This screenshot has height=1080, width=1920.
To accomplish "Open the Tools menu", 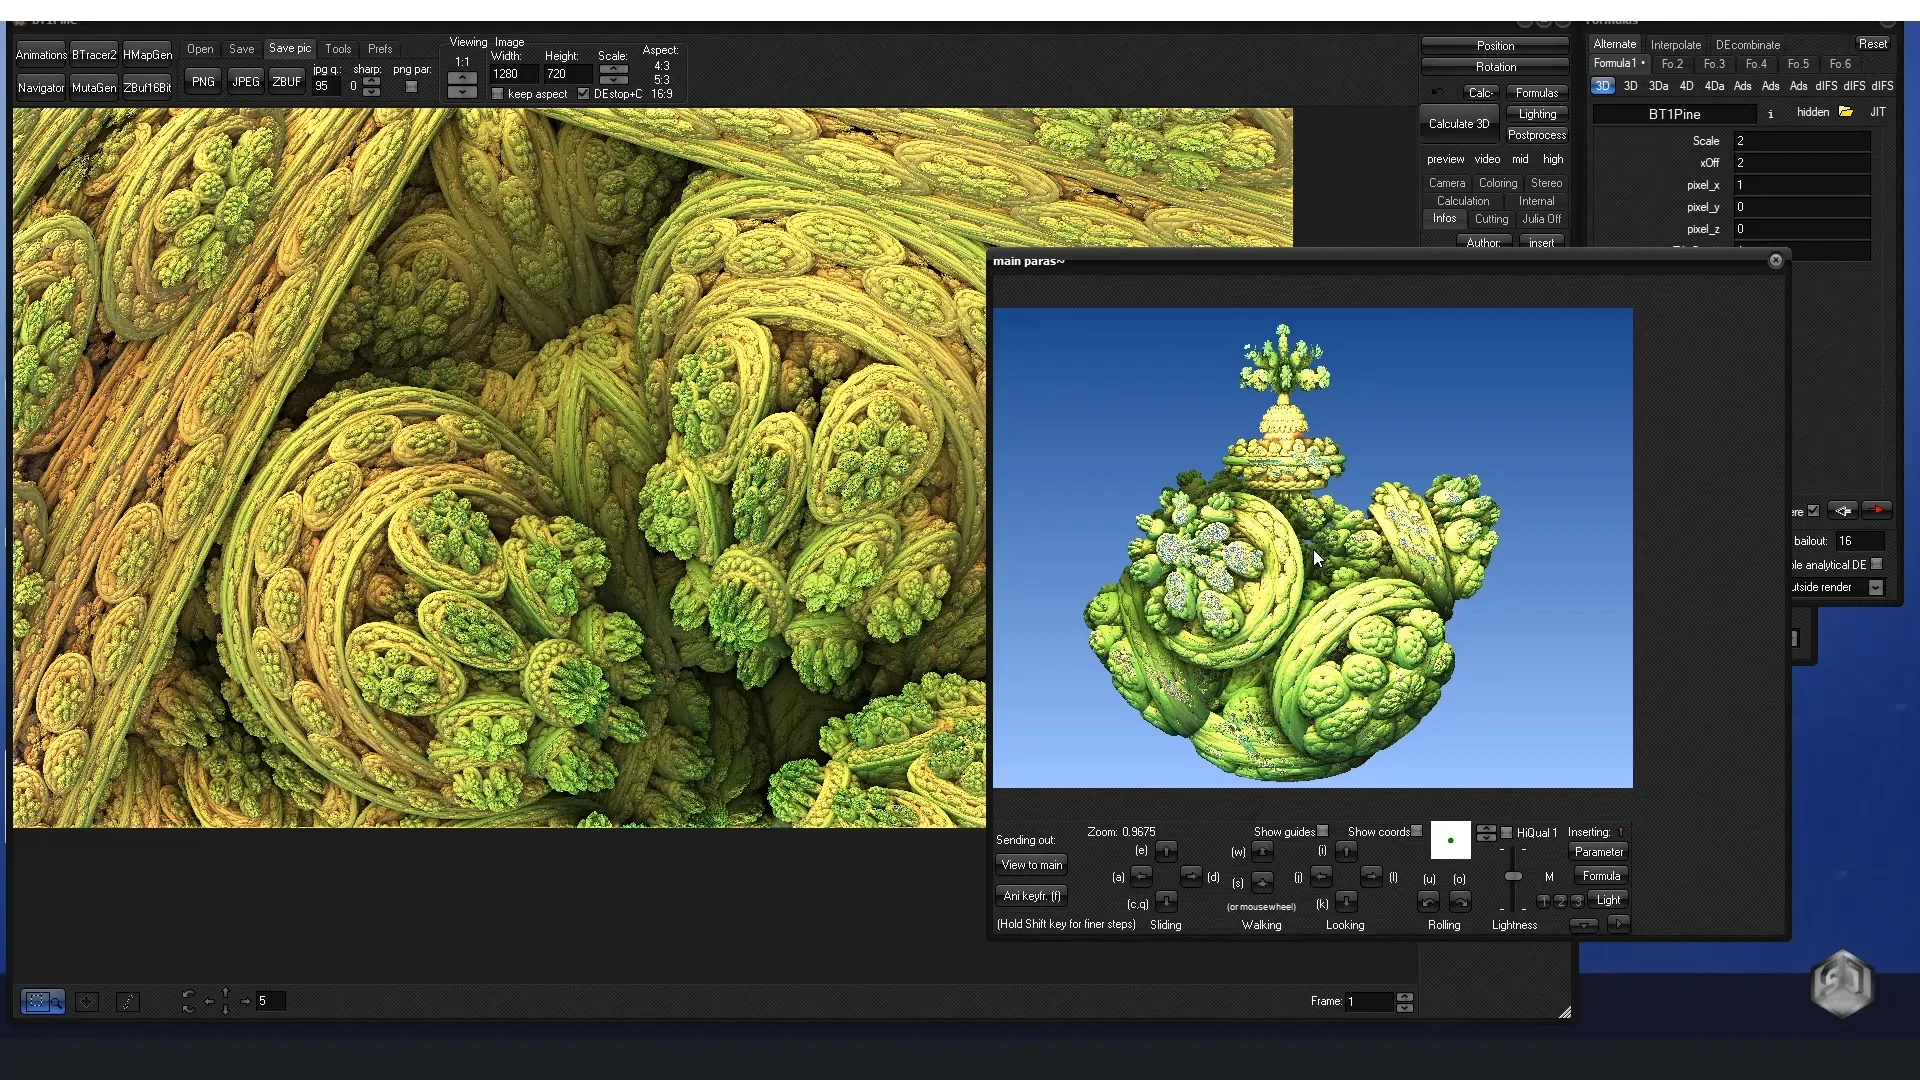I will click(x=338, y=48).
